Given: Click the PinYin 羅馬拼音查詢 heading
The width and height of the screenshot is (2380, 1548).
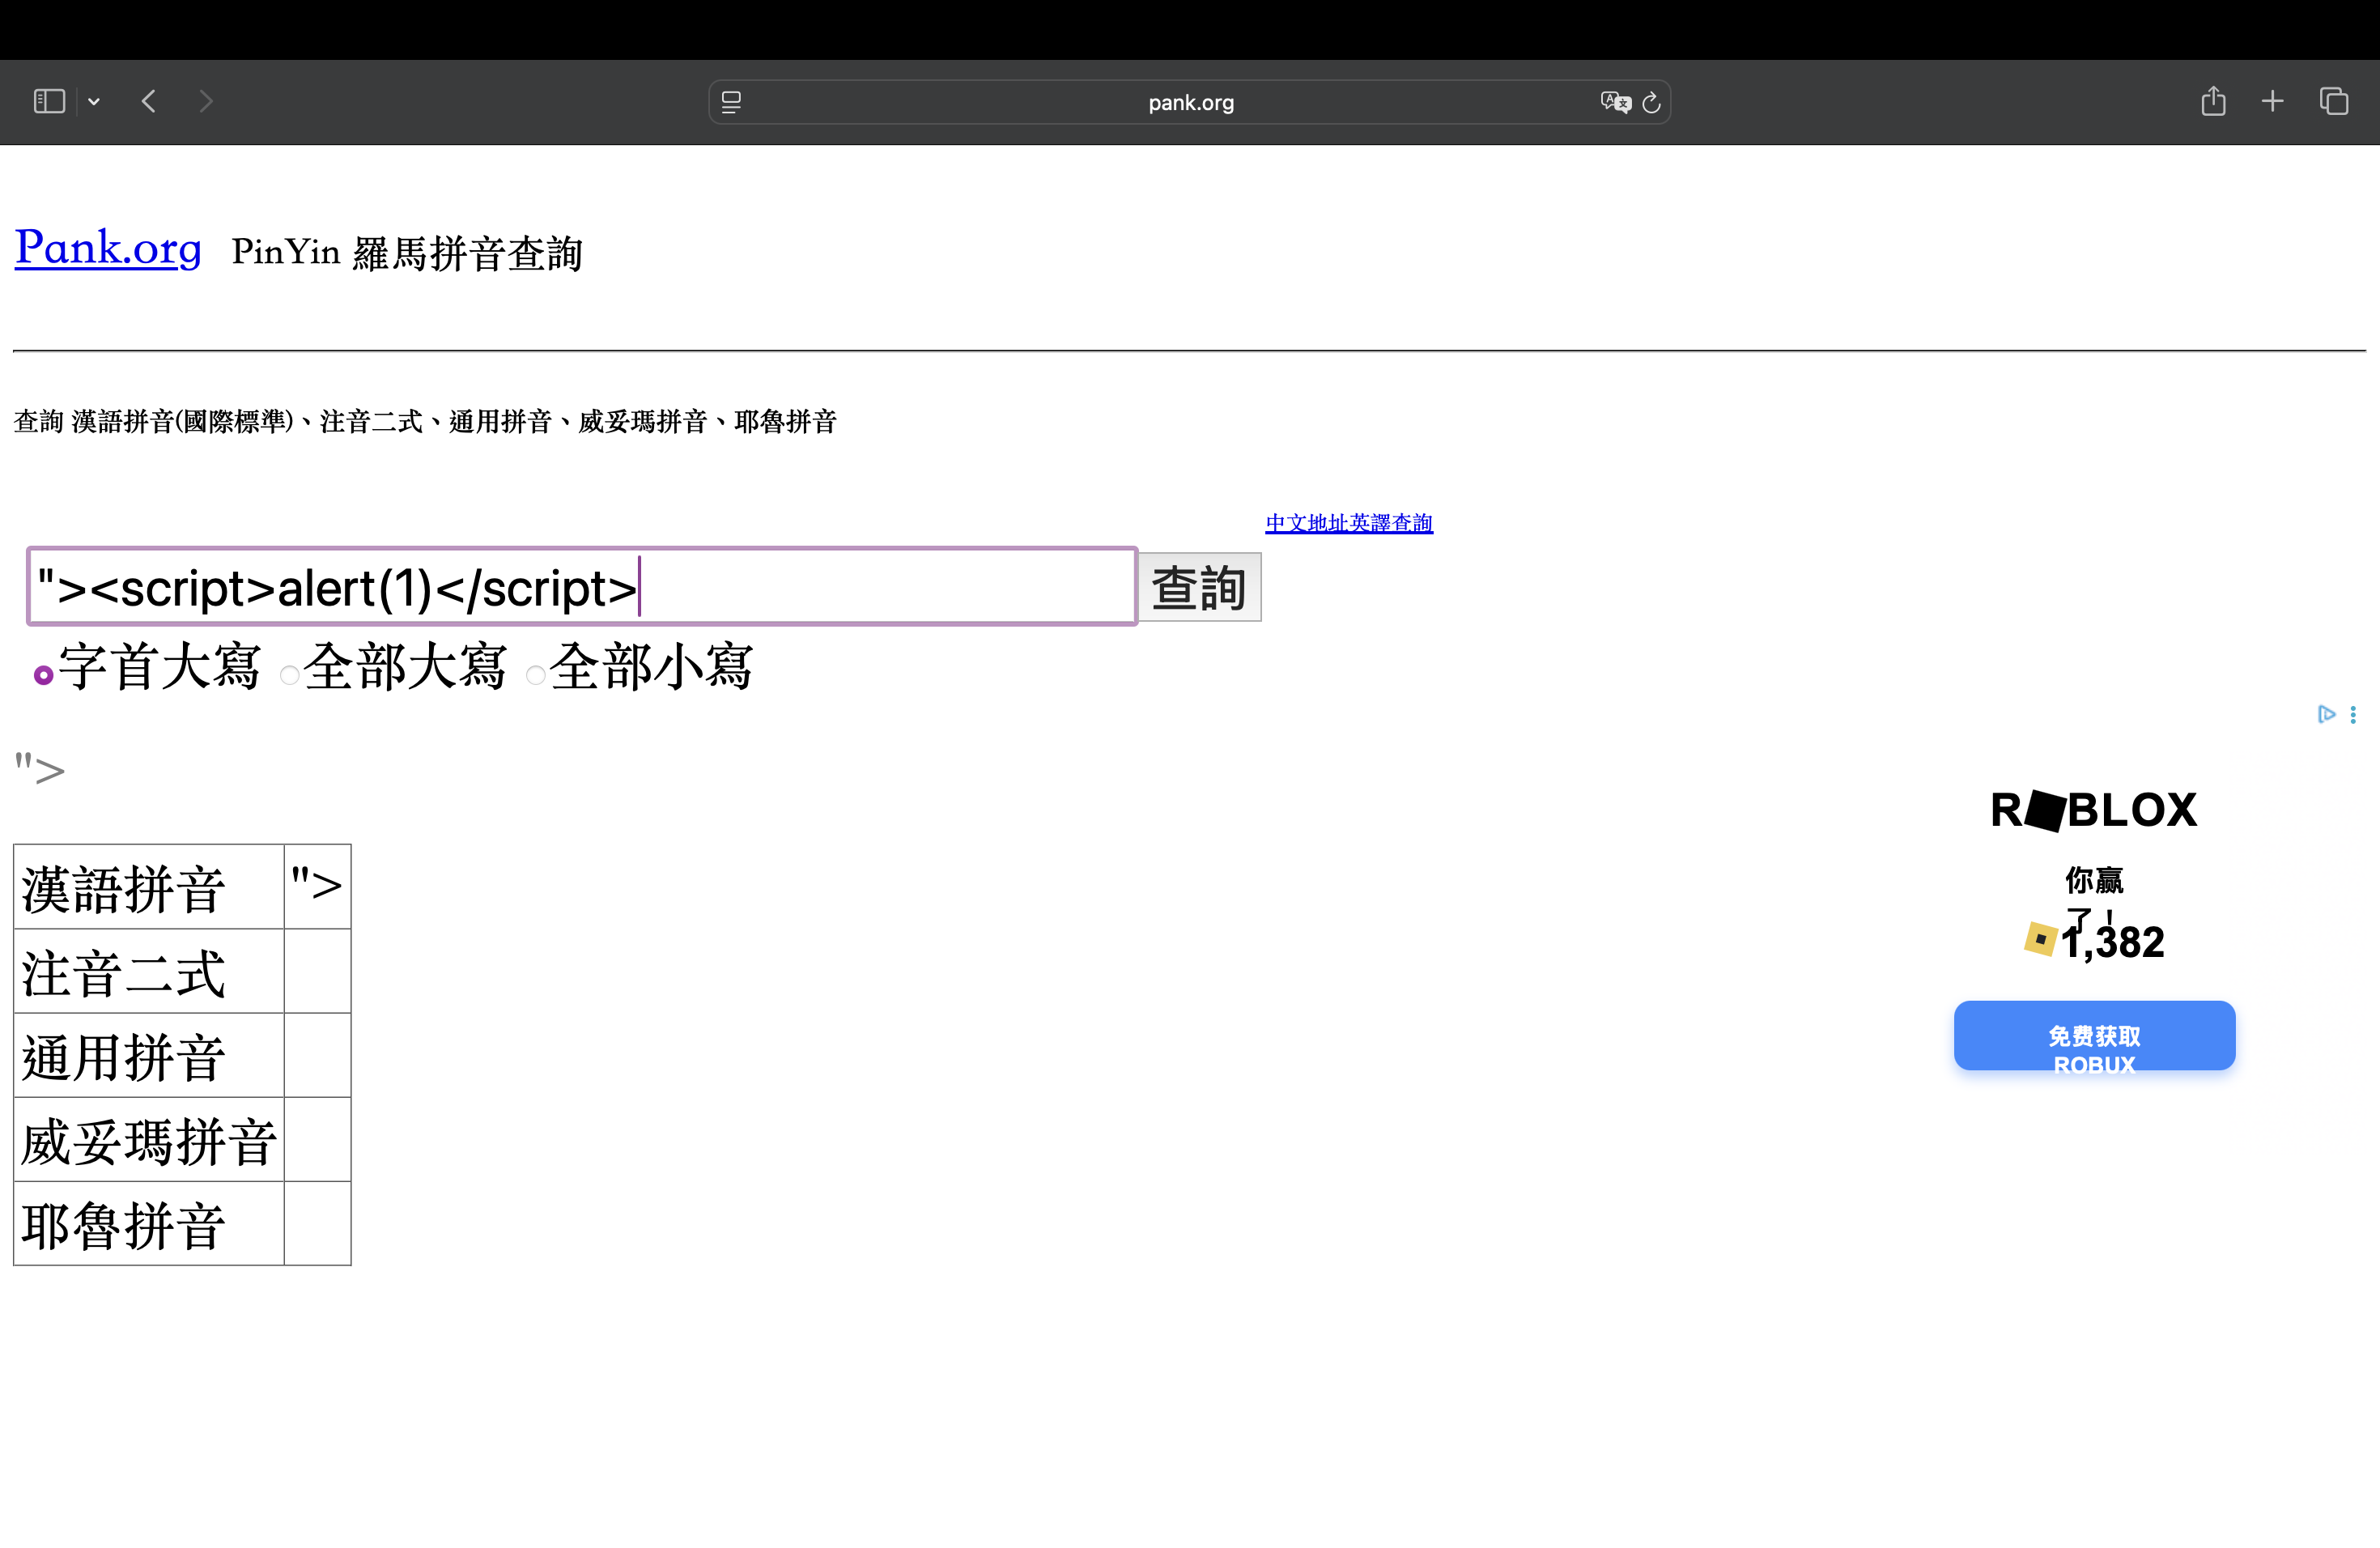Looking at the screenshot, I should point(407,253).
